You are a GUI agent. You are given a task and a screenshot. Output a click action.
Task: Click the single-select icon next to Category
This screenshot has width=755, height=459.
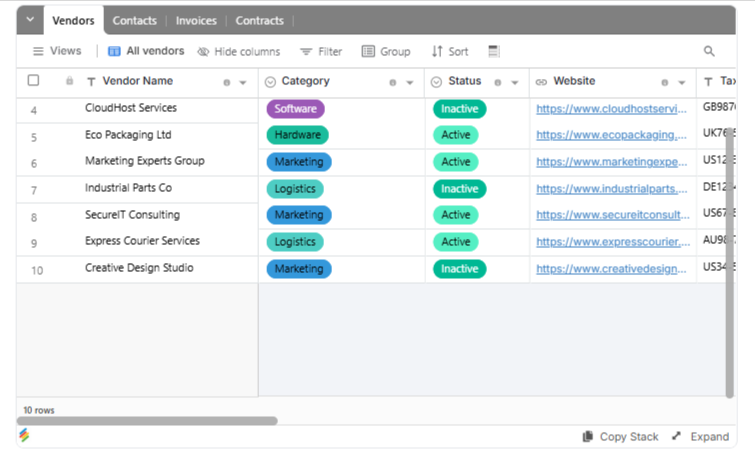pyautogui.click(x=270, y=82)
